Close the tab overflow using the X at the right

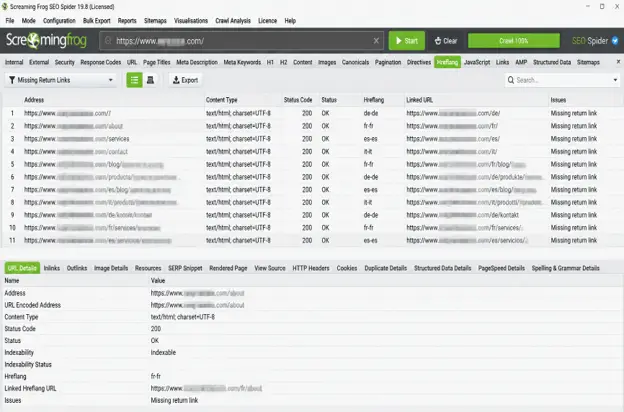pyautogui.click(x=618, y=62)
